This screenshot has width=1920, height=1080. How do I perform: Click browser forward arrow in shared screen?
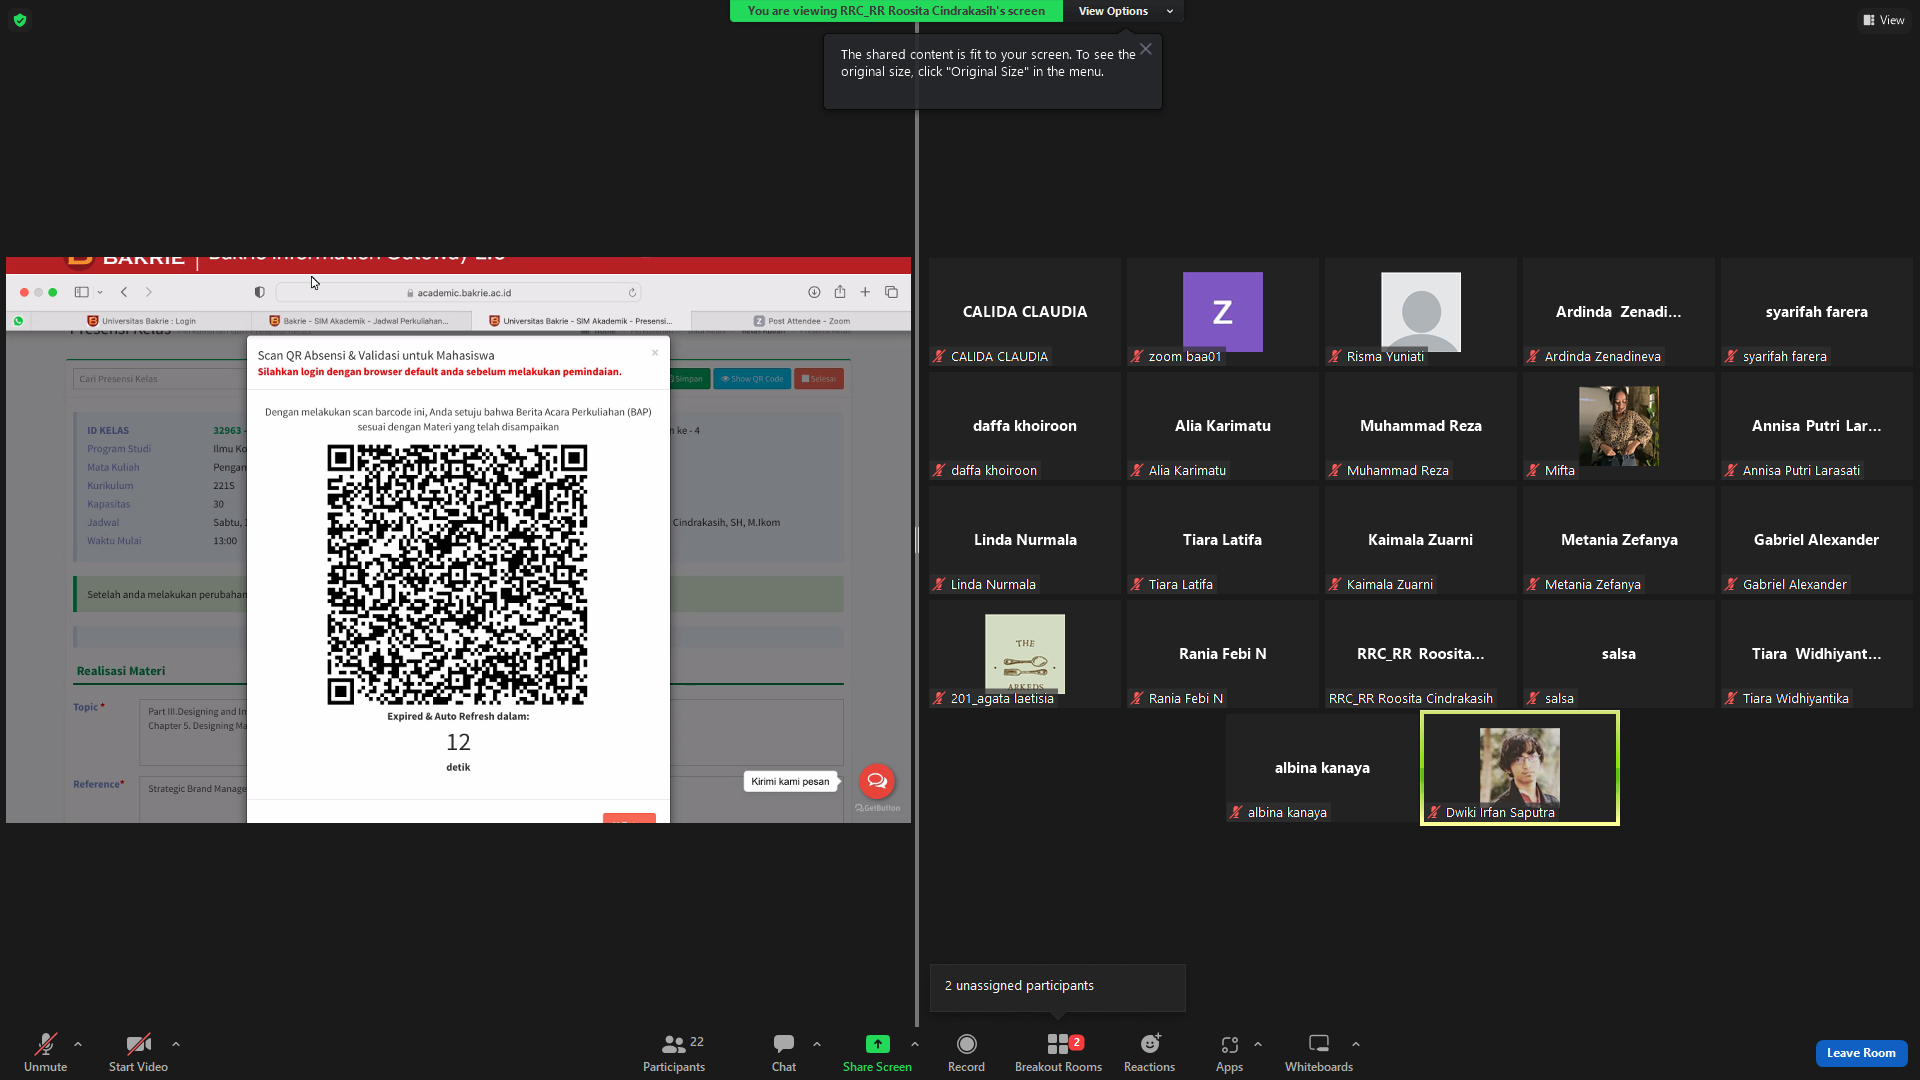(x=149, y=292)
